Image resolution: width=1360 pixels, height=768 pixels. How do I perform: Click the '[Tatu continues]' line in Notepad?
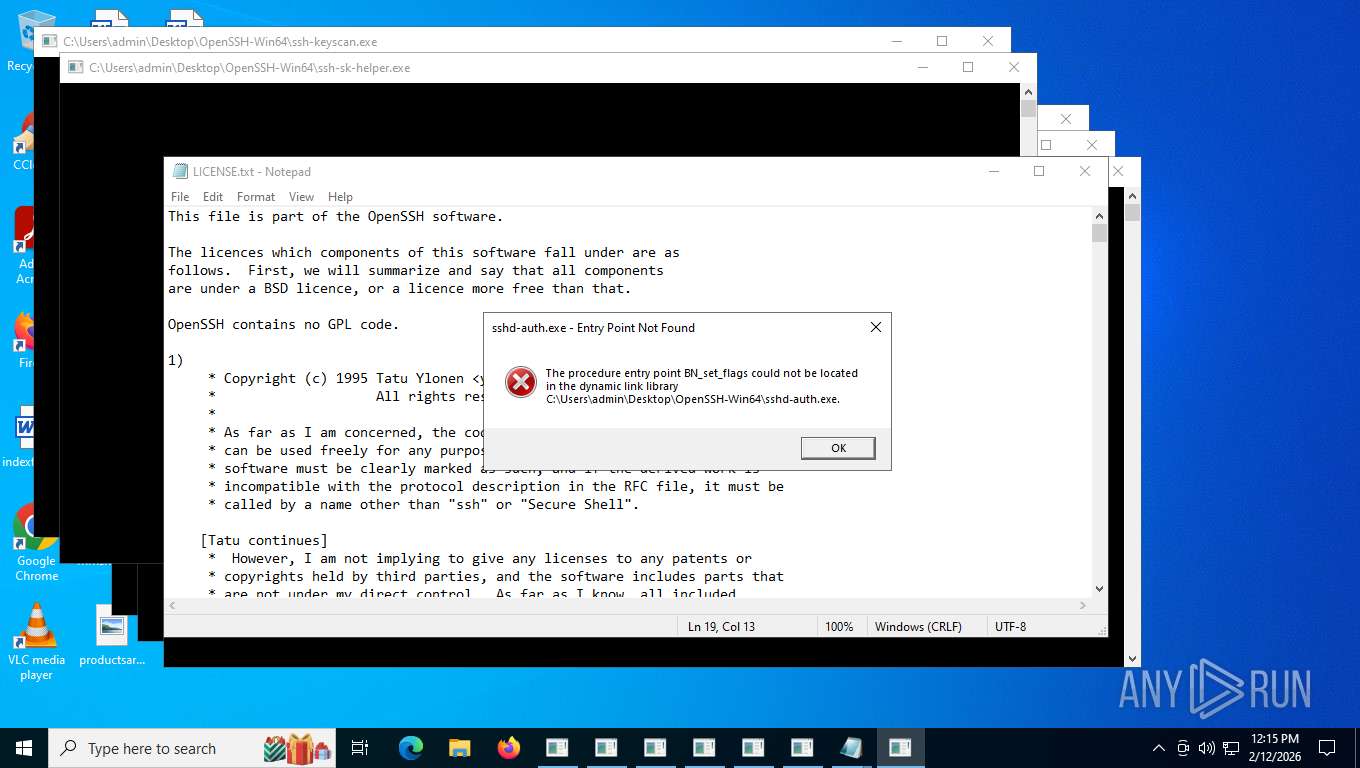264,540
